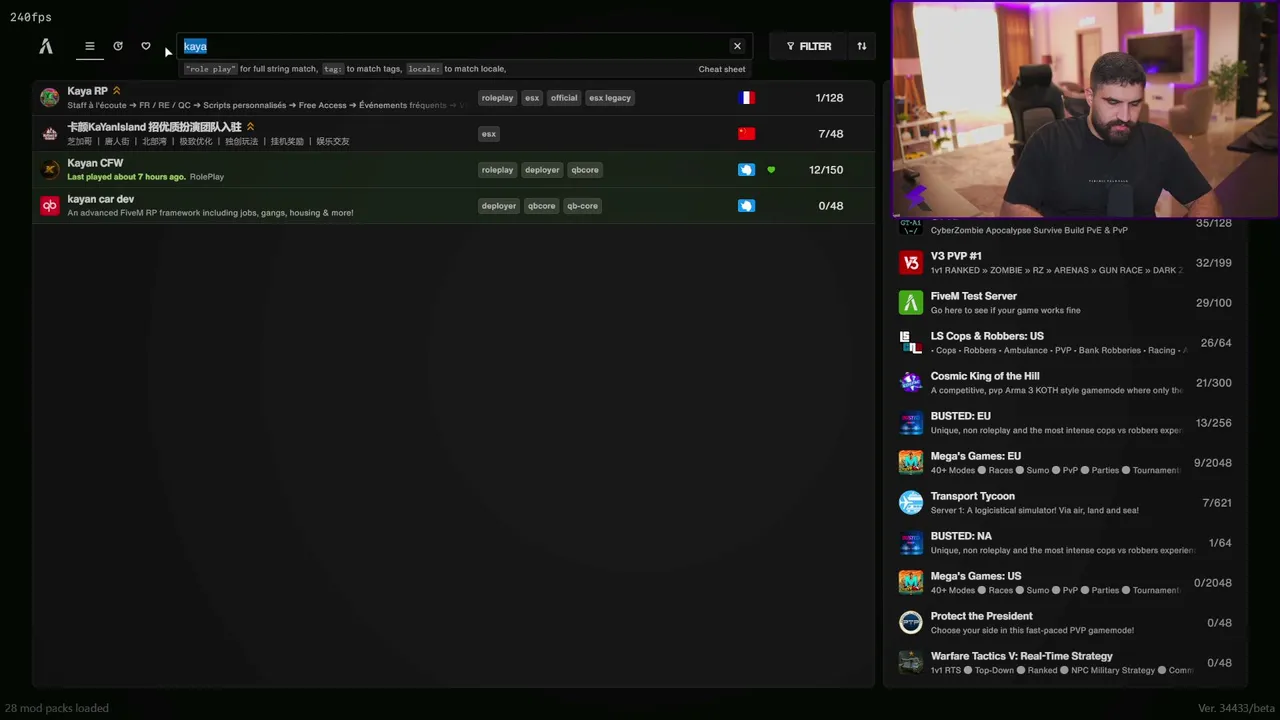Image resolution: width=1280 pixels, height=720 pixels.
Task: Click the Chinese flag on KayanIsland row
Action: coord(746,134)
